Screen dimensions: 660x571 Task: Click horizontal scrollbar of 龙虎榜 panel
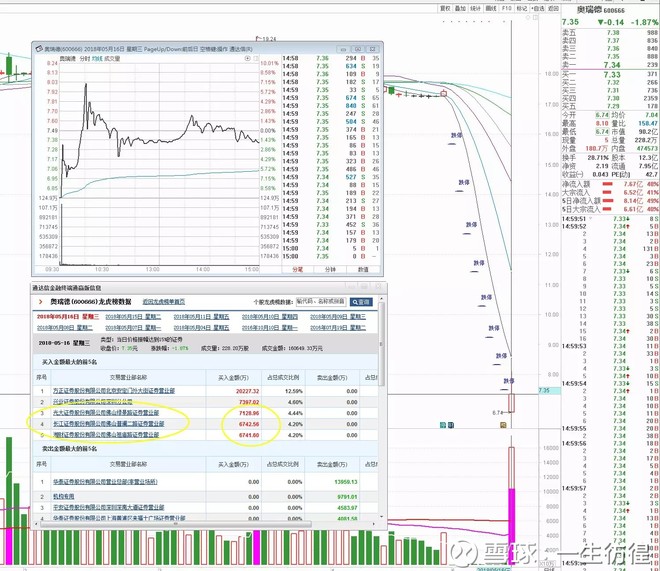(x=176, y=524)
